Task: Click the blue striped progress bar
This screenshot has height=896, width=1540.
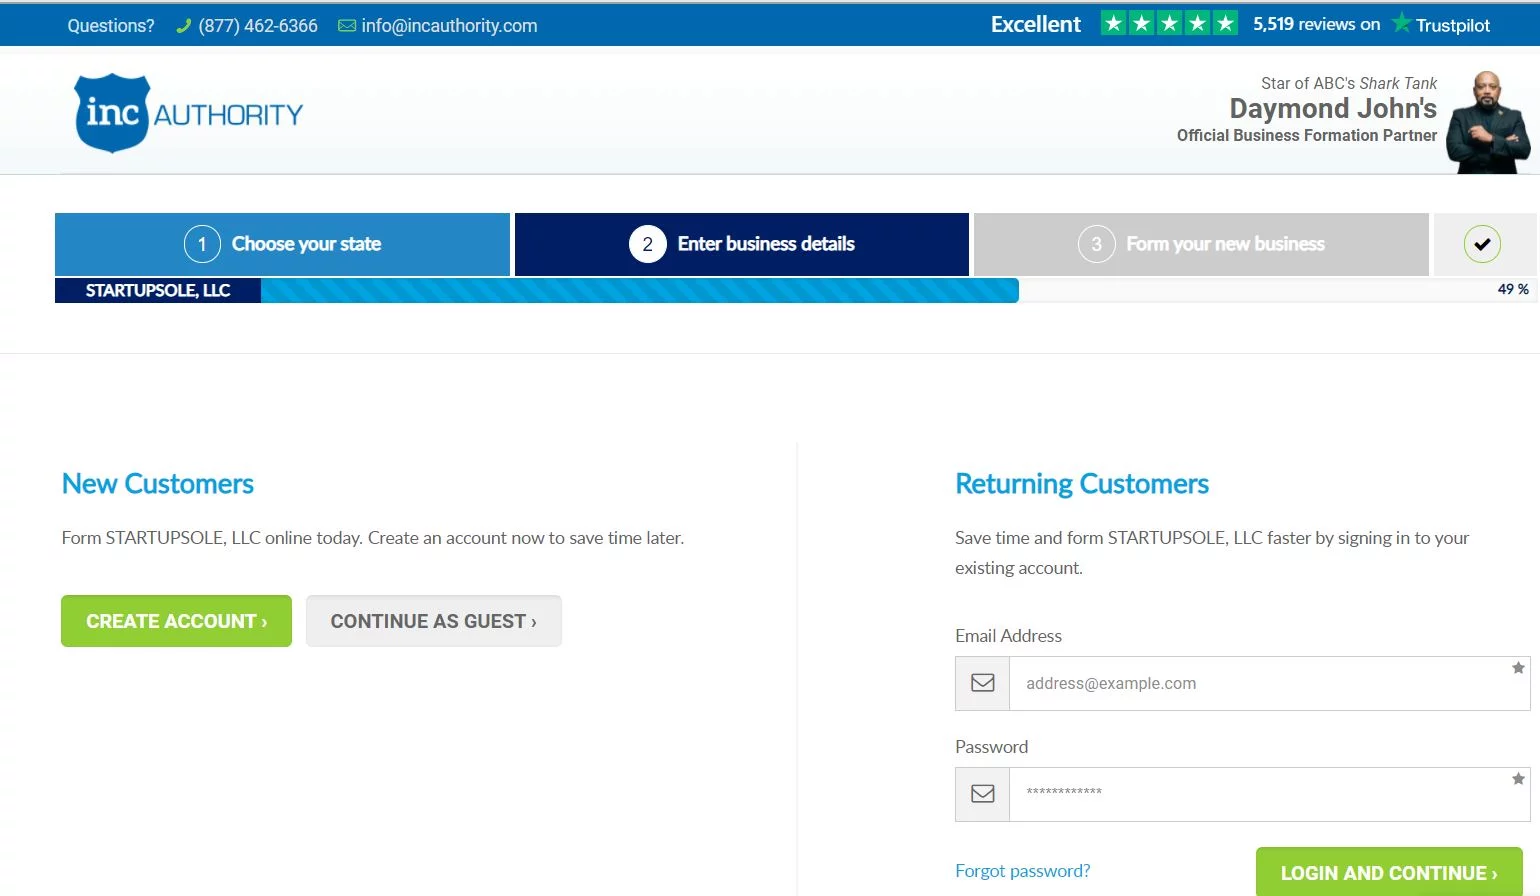Action: click(639, 290)
